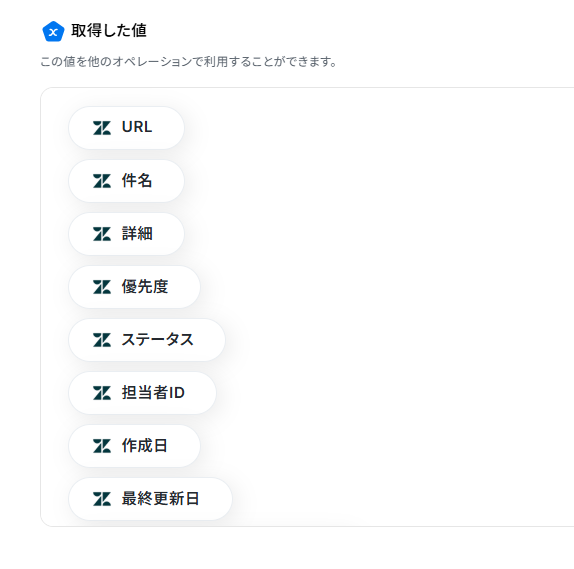Select the URL value chip
This screenshot has height=569, width=574.
126,128
